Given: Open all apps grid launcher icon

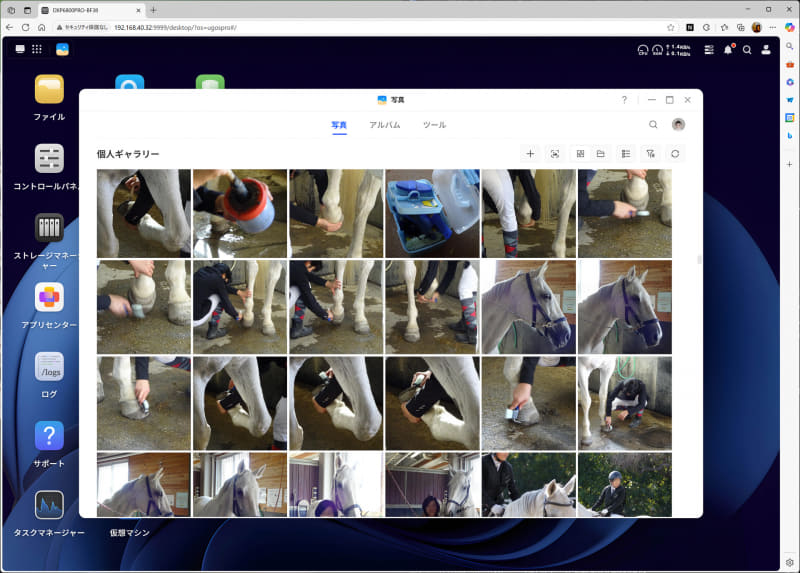Looking at the screenshot, I should point(37,49).
